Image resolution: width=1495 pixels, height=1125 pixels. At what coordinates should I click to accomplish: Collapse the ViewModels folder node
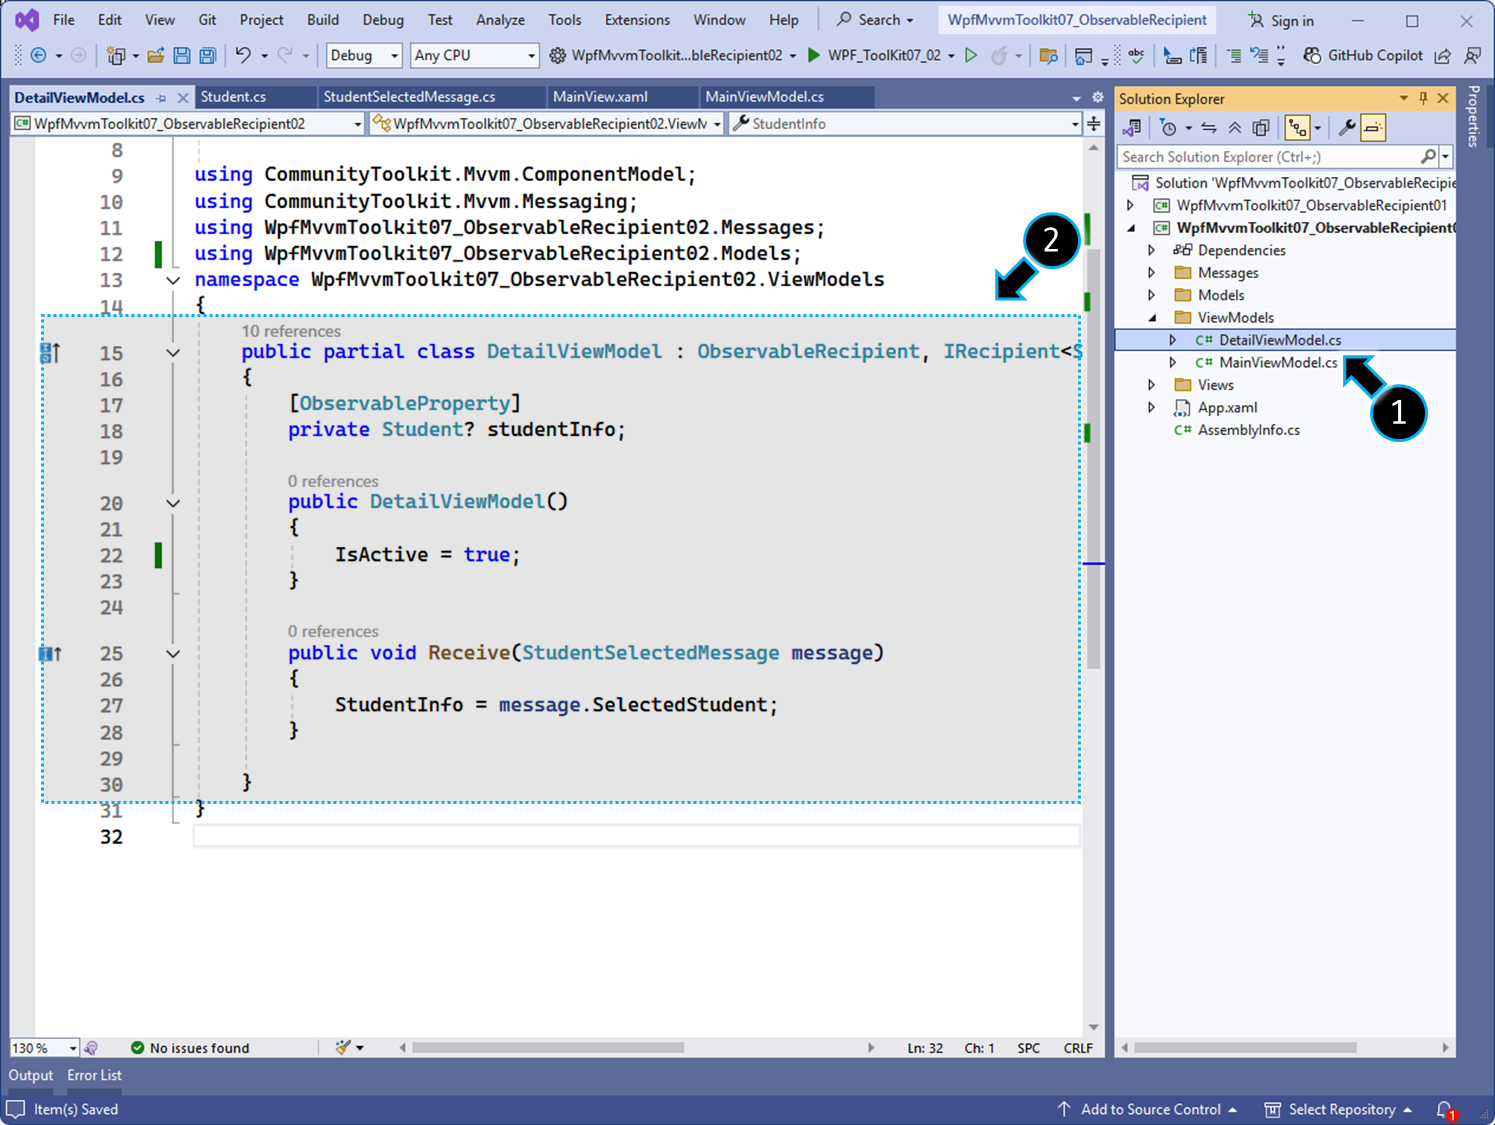pos(1151,318)
